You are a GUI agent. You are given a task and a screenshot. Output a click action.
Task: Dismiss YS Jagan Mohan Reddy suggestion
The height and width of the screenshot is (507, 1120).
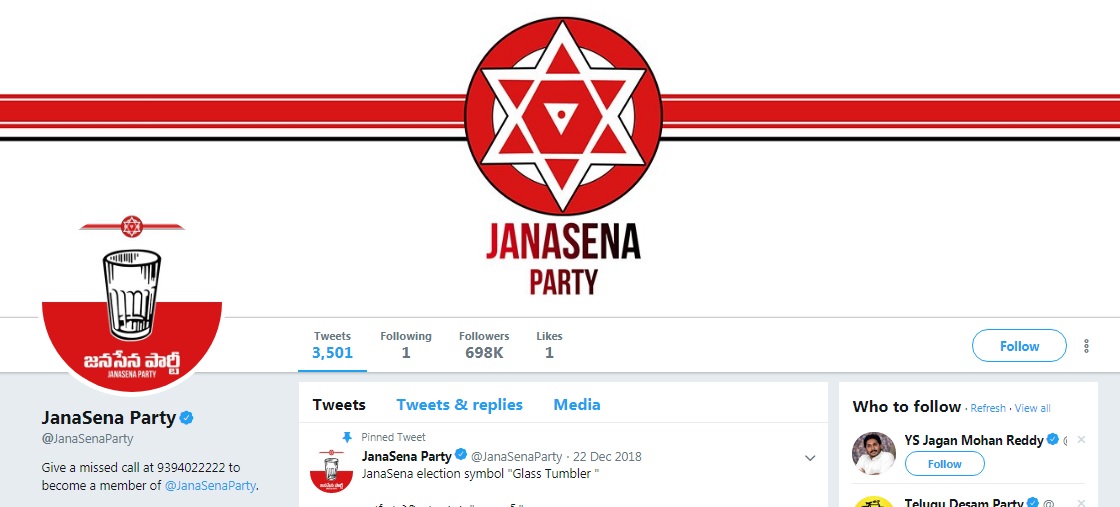click(x=1081, y=440)
